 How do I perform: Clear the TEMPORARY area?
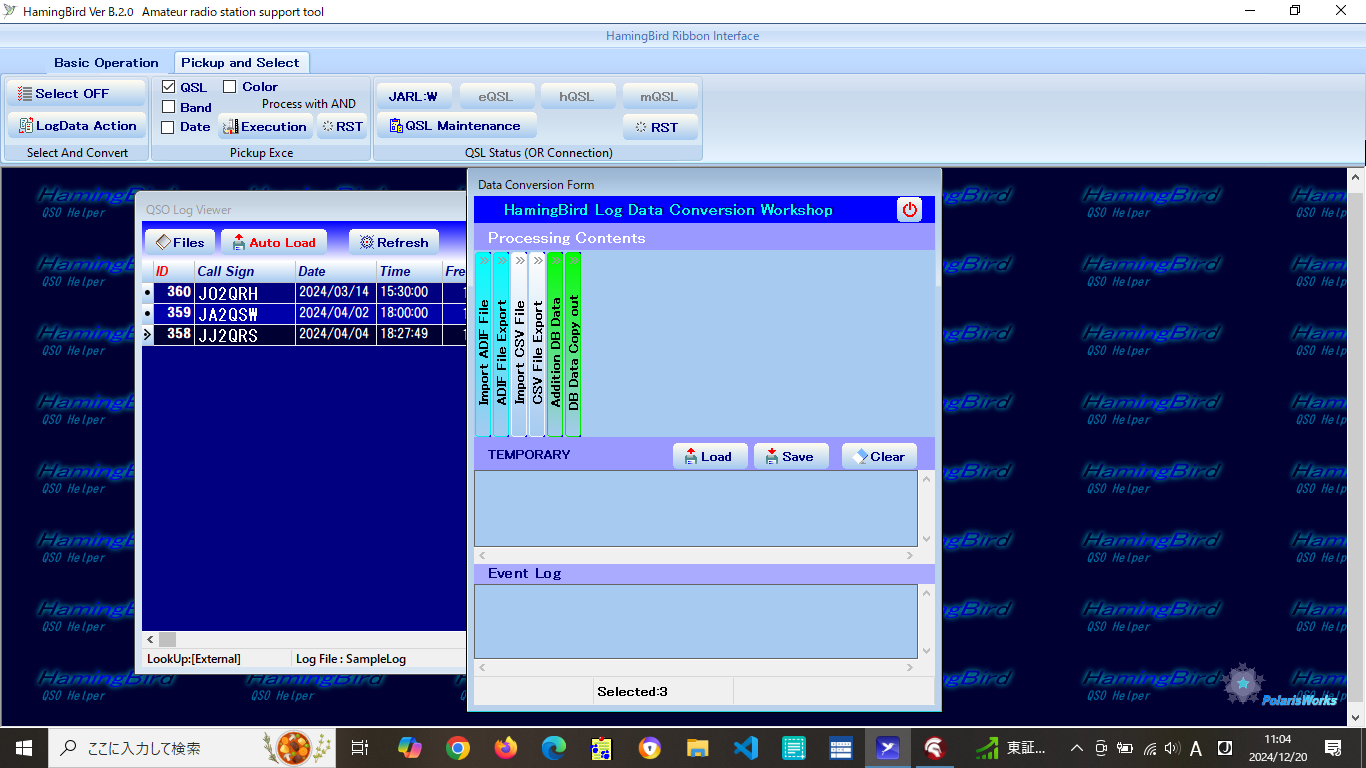click(879, 456)
